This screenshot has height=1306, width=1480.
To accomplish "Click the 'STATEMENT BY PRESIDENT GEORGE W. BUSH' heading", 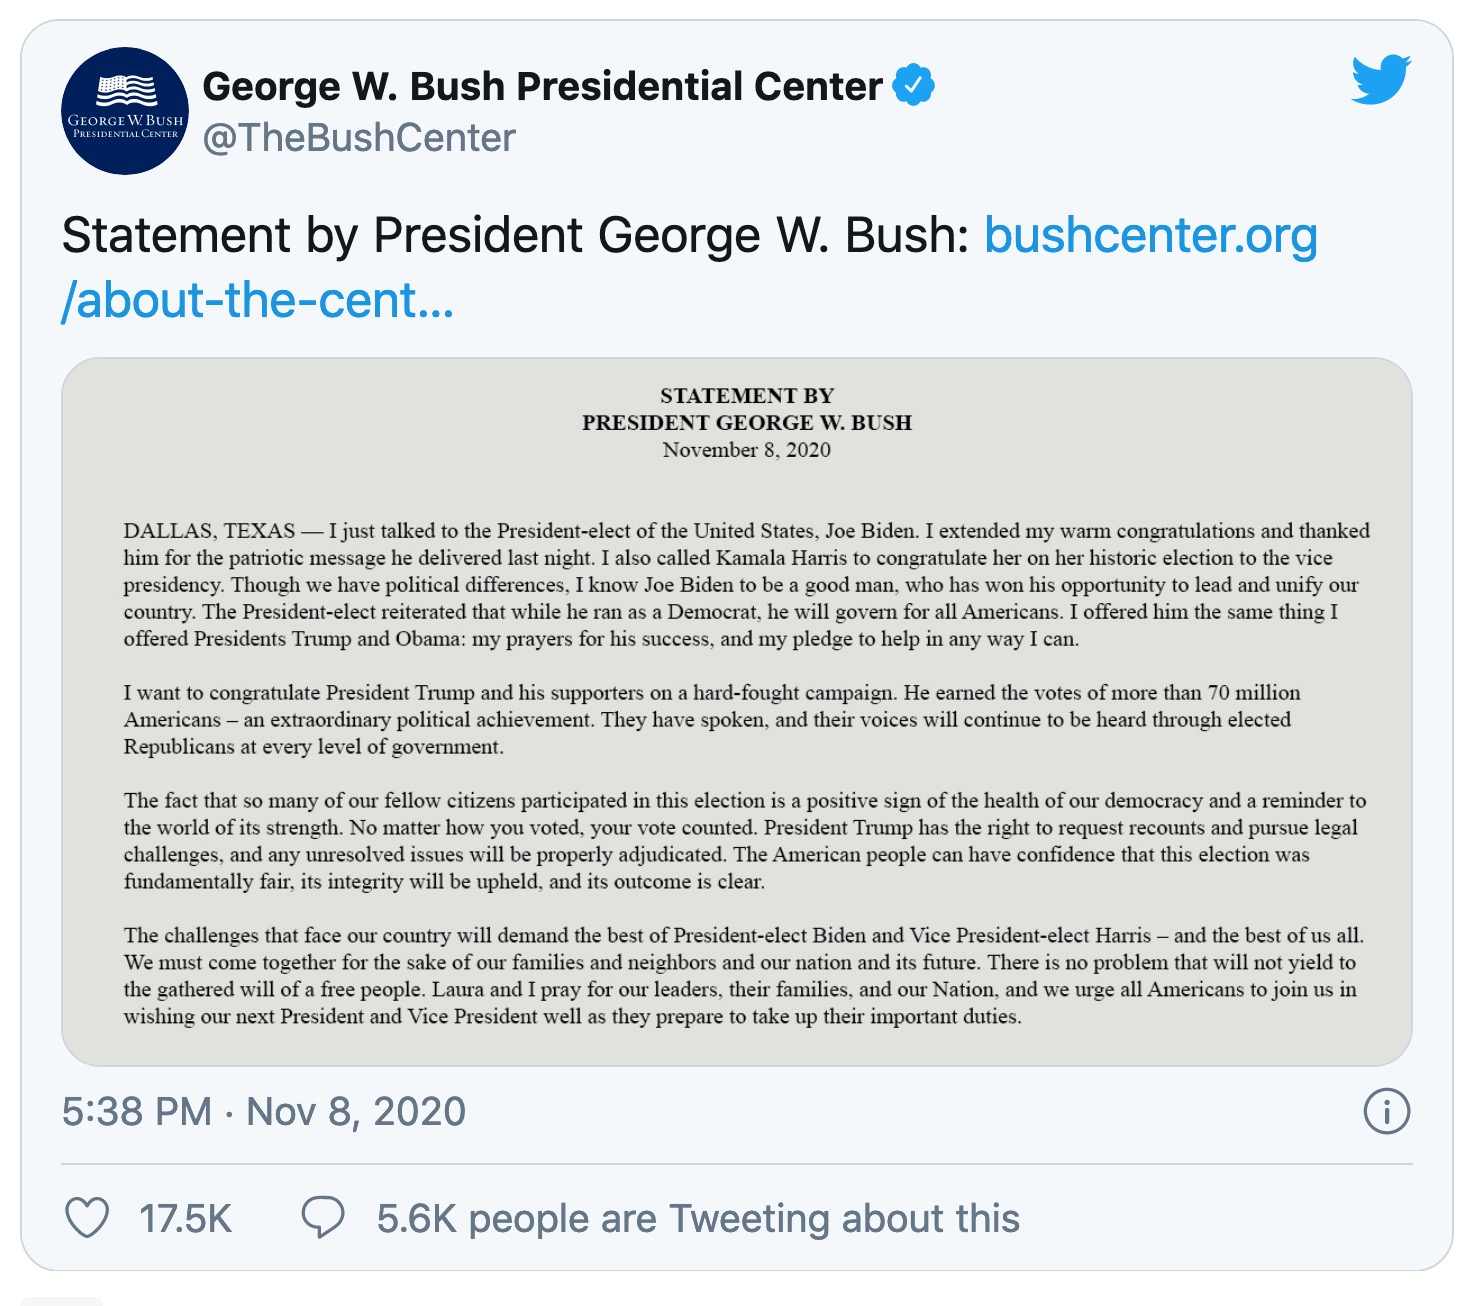I will (747, 409).
